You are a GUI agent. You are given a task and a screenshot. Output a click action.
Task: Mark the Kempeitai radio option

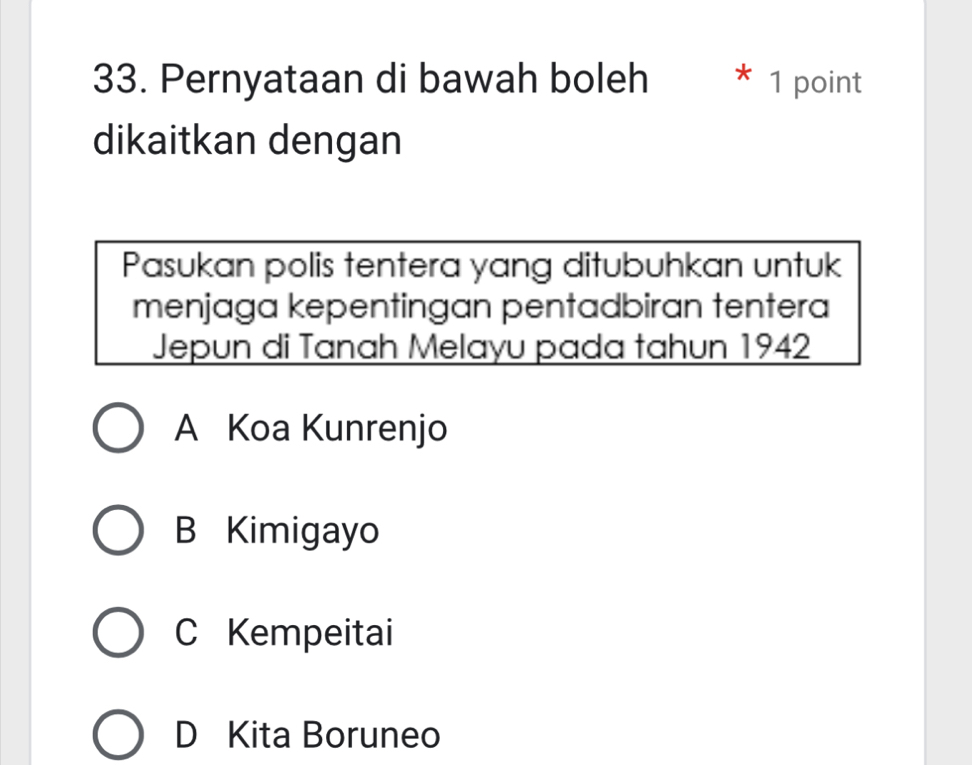click(117, 633)
